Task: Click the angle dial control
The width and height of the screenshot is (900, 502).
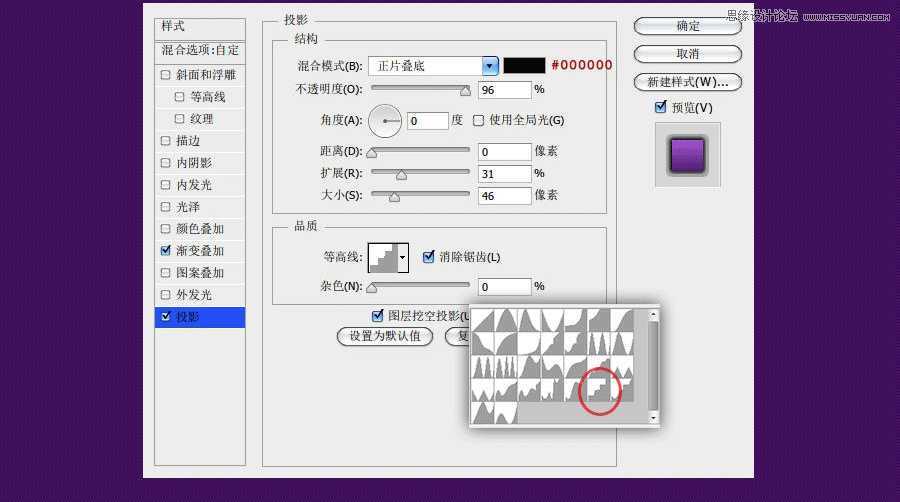Action: [x=384, y=121]
